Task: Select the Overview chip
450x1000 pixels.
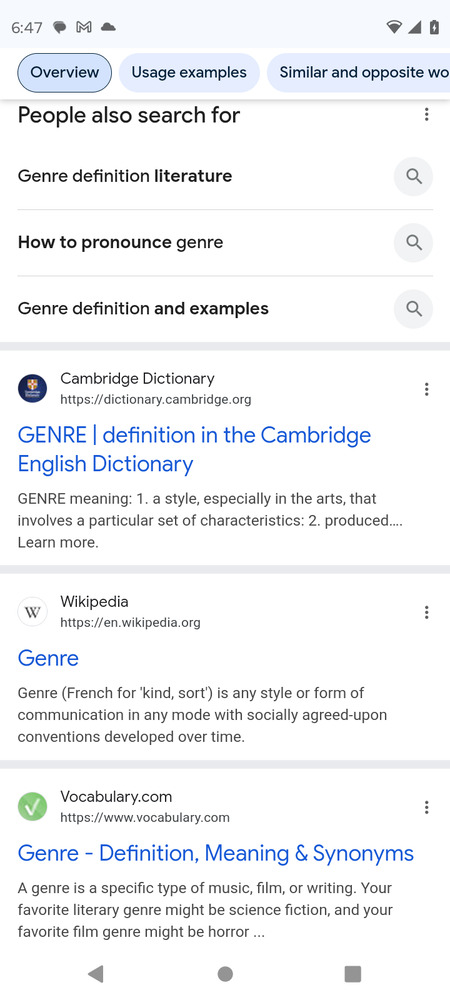Action: pyautogui.click(x=64, y=73)
